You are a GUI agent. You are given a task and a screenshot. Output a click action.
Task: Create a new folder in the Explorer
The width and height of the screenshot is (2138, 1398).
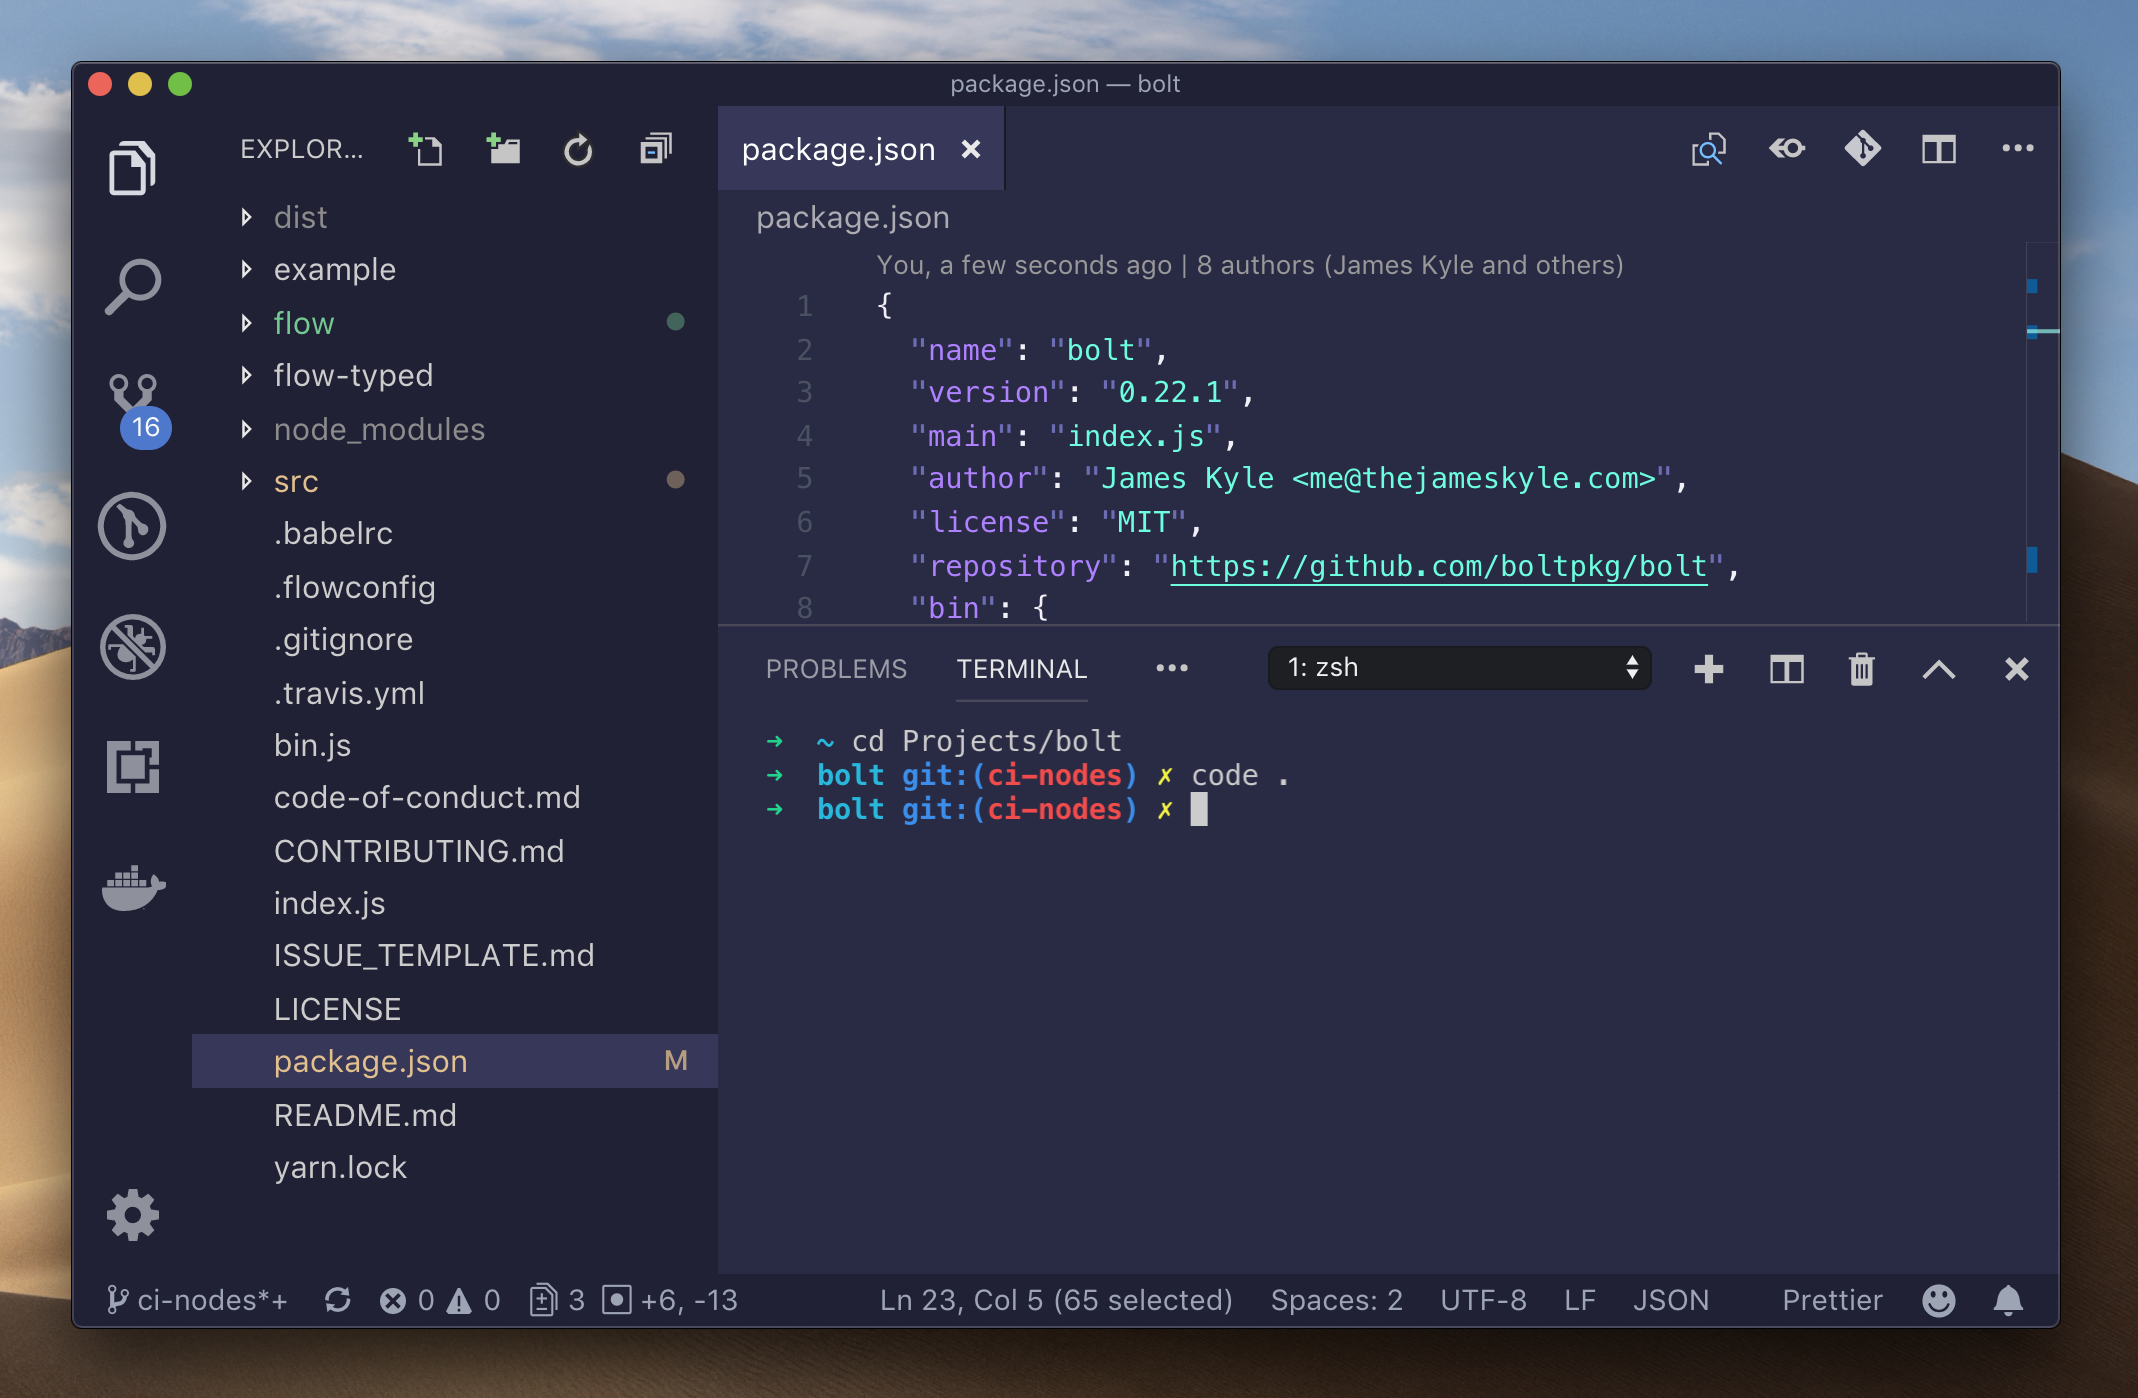[x=503, y=149]
